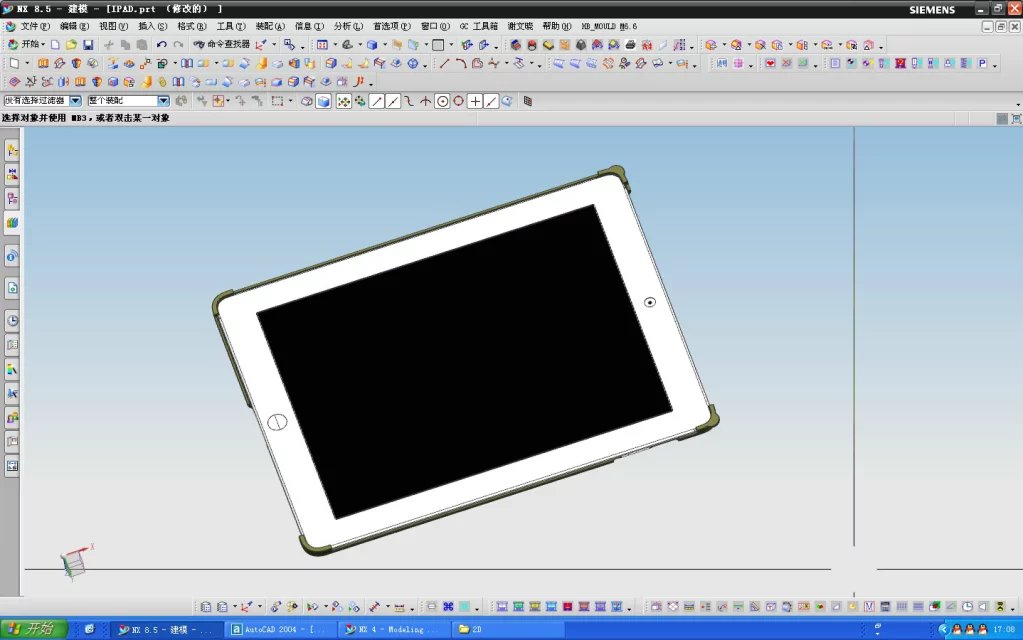This screenshot has height=640, width=1023.
Task: Click the blue P icon in the mold toolbar
Action: (x=982, y=64)
